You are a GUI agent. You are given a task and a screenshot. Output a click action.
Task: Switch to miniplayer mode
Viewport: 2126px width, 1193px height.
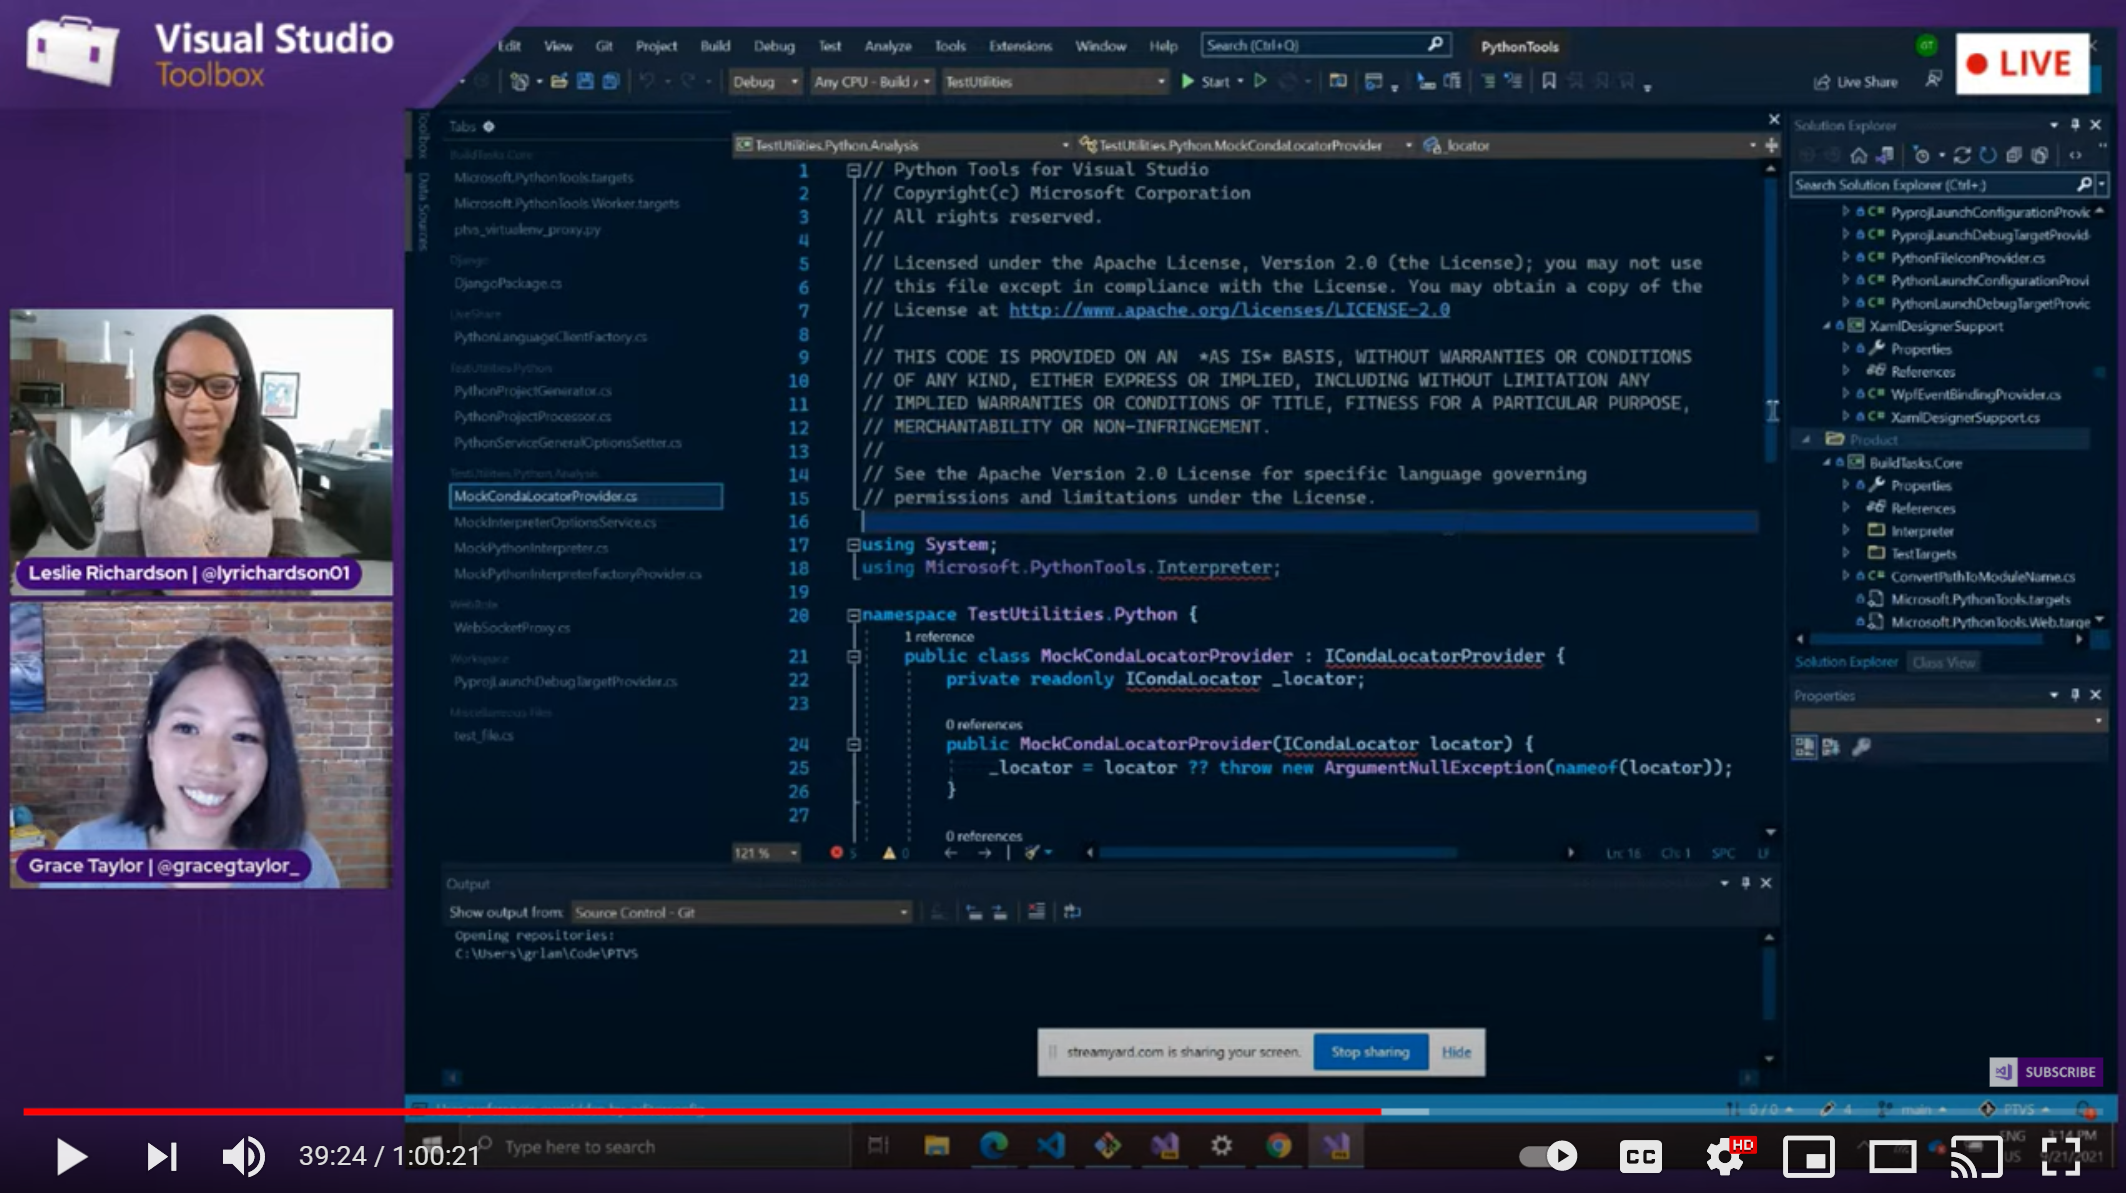coord(1809,1157)
